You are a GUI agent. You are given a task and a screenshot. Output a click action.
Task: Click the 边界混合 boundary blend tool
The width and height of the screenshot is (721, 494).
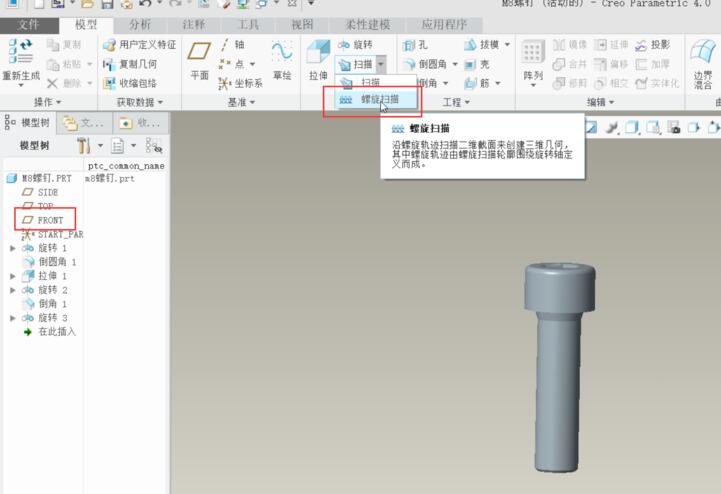pos(703,63)
